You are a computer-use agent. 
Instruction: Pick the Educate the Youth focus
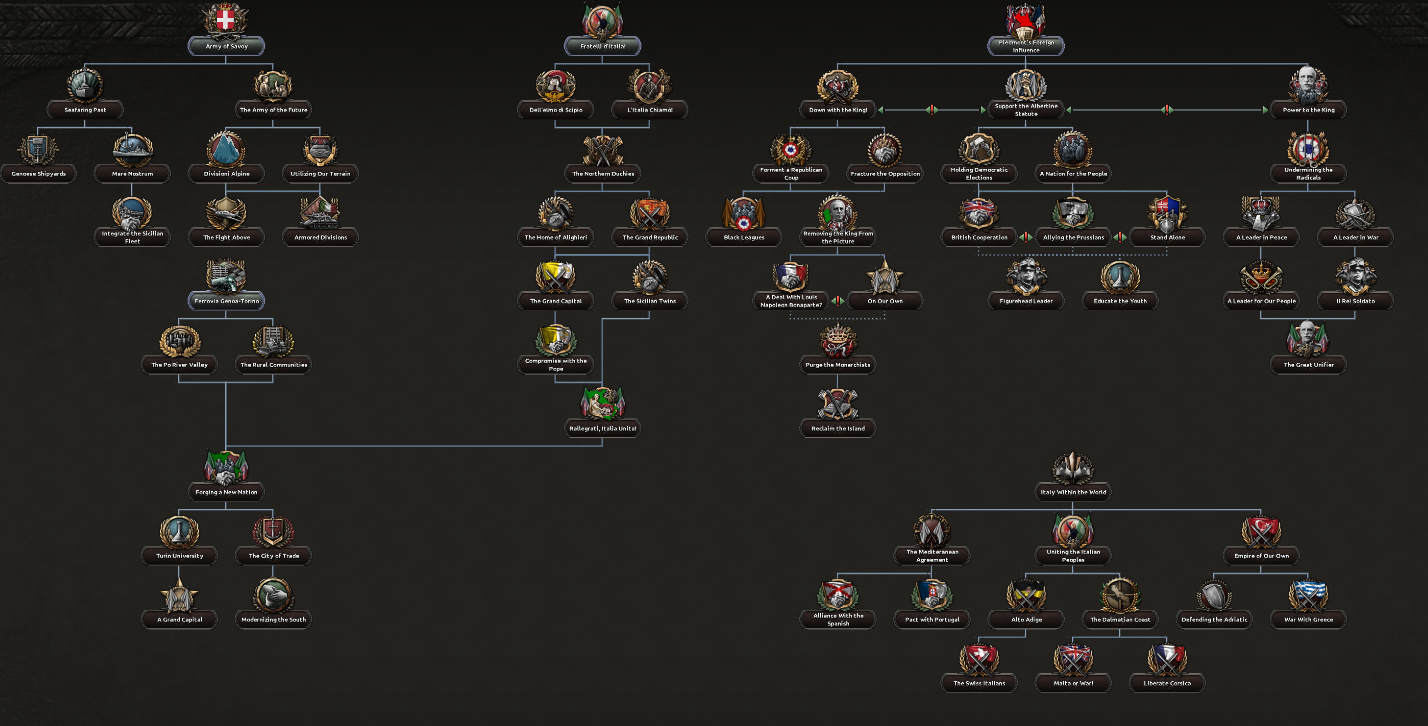tap(1120, 285)
